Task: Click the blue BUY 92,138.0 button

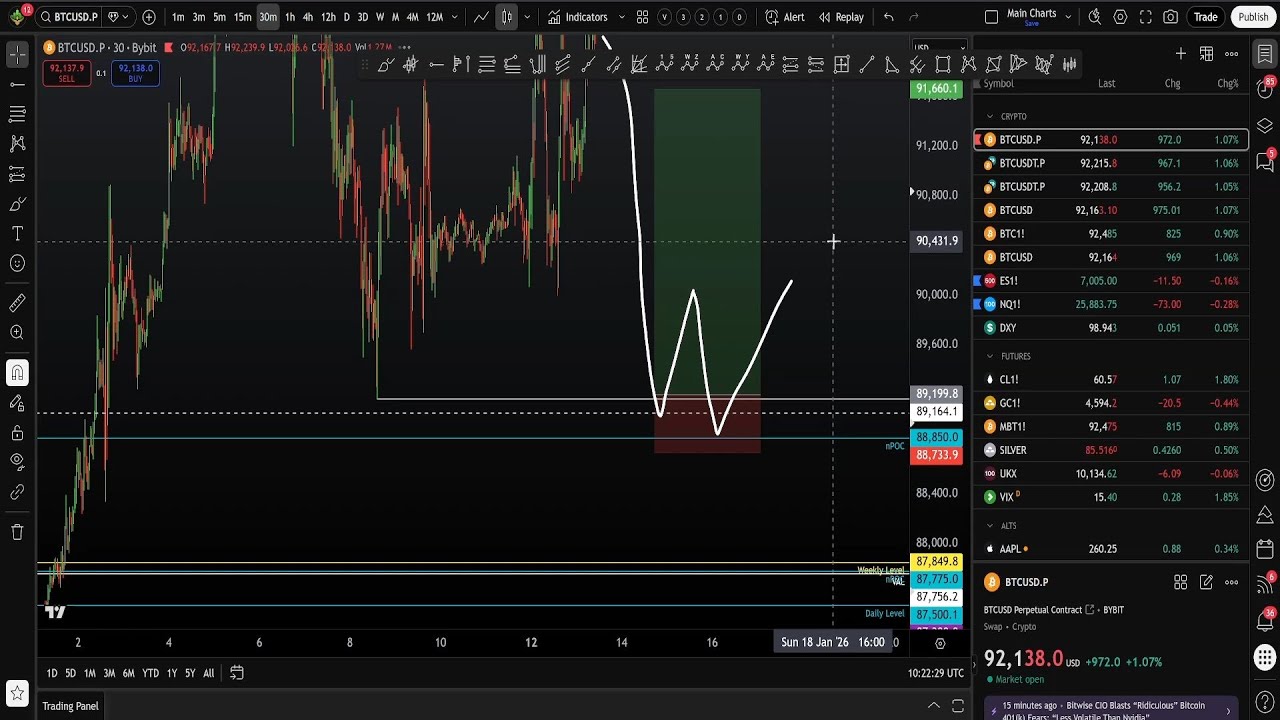Action: [135, 73]
